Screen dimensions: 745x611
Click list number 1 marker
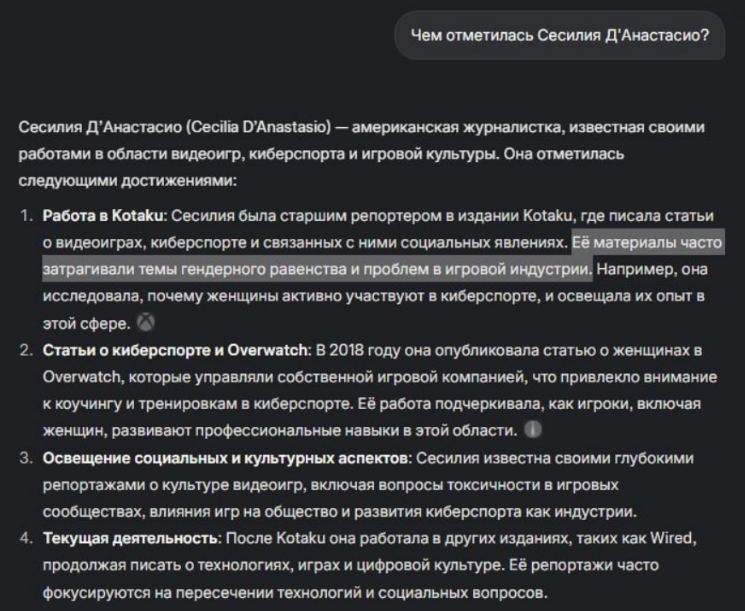[x=27, y=216]
